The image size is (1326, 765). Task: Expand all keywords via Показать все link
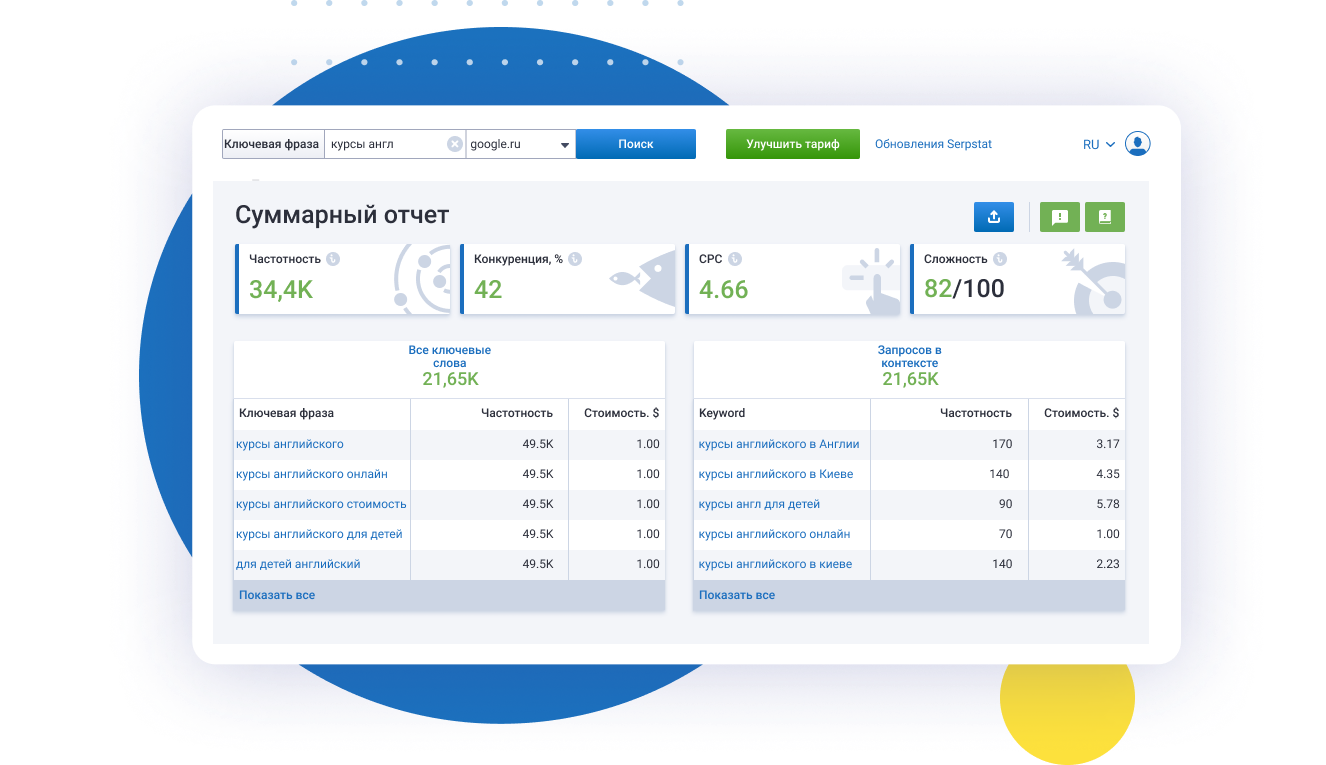pyautogui.click(x=276, y=594)
